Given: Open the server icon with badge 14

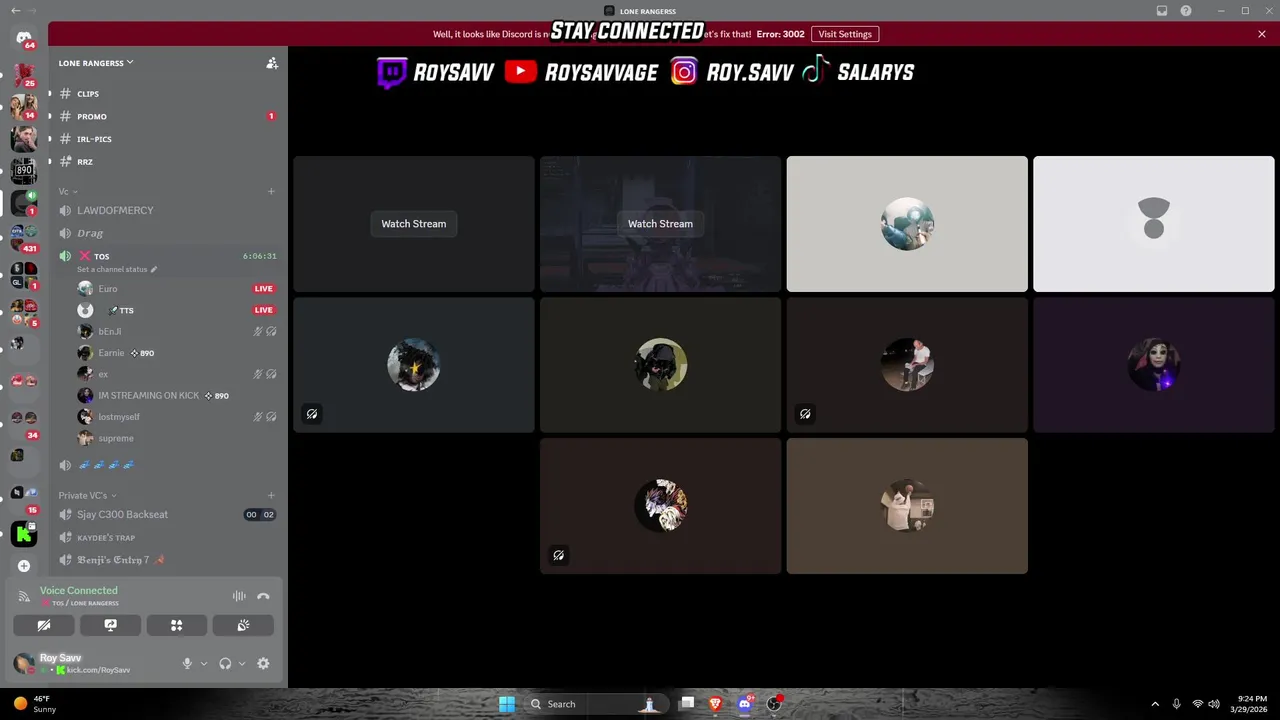Looking at the screenshot, I should click(x=23, y=107).
